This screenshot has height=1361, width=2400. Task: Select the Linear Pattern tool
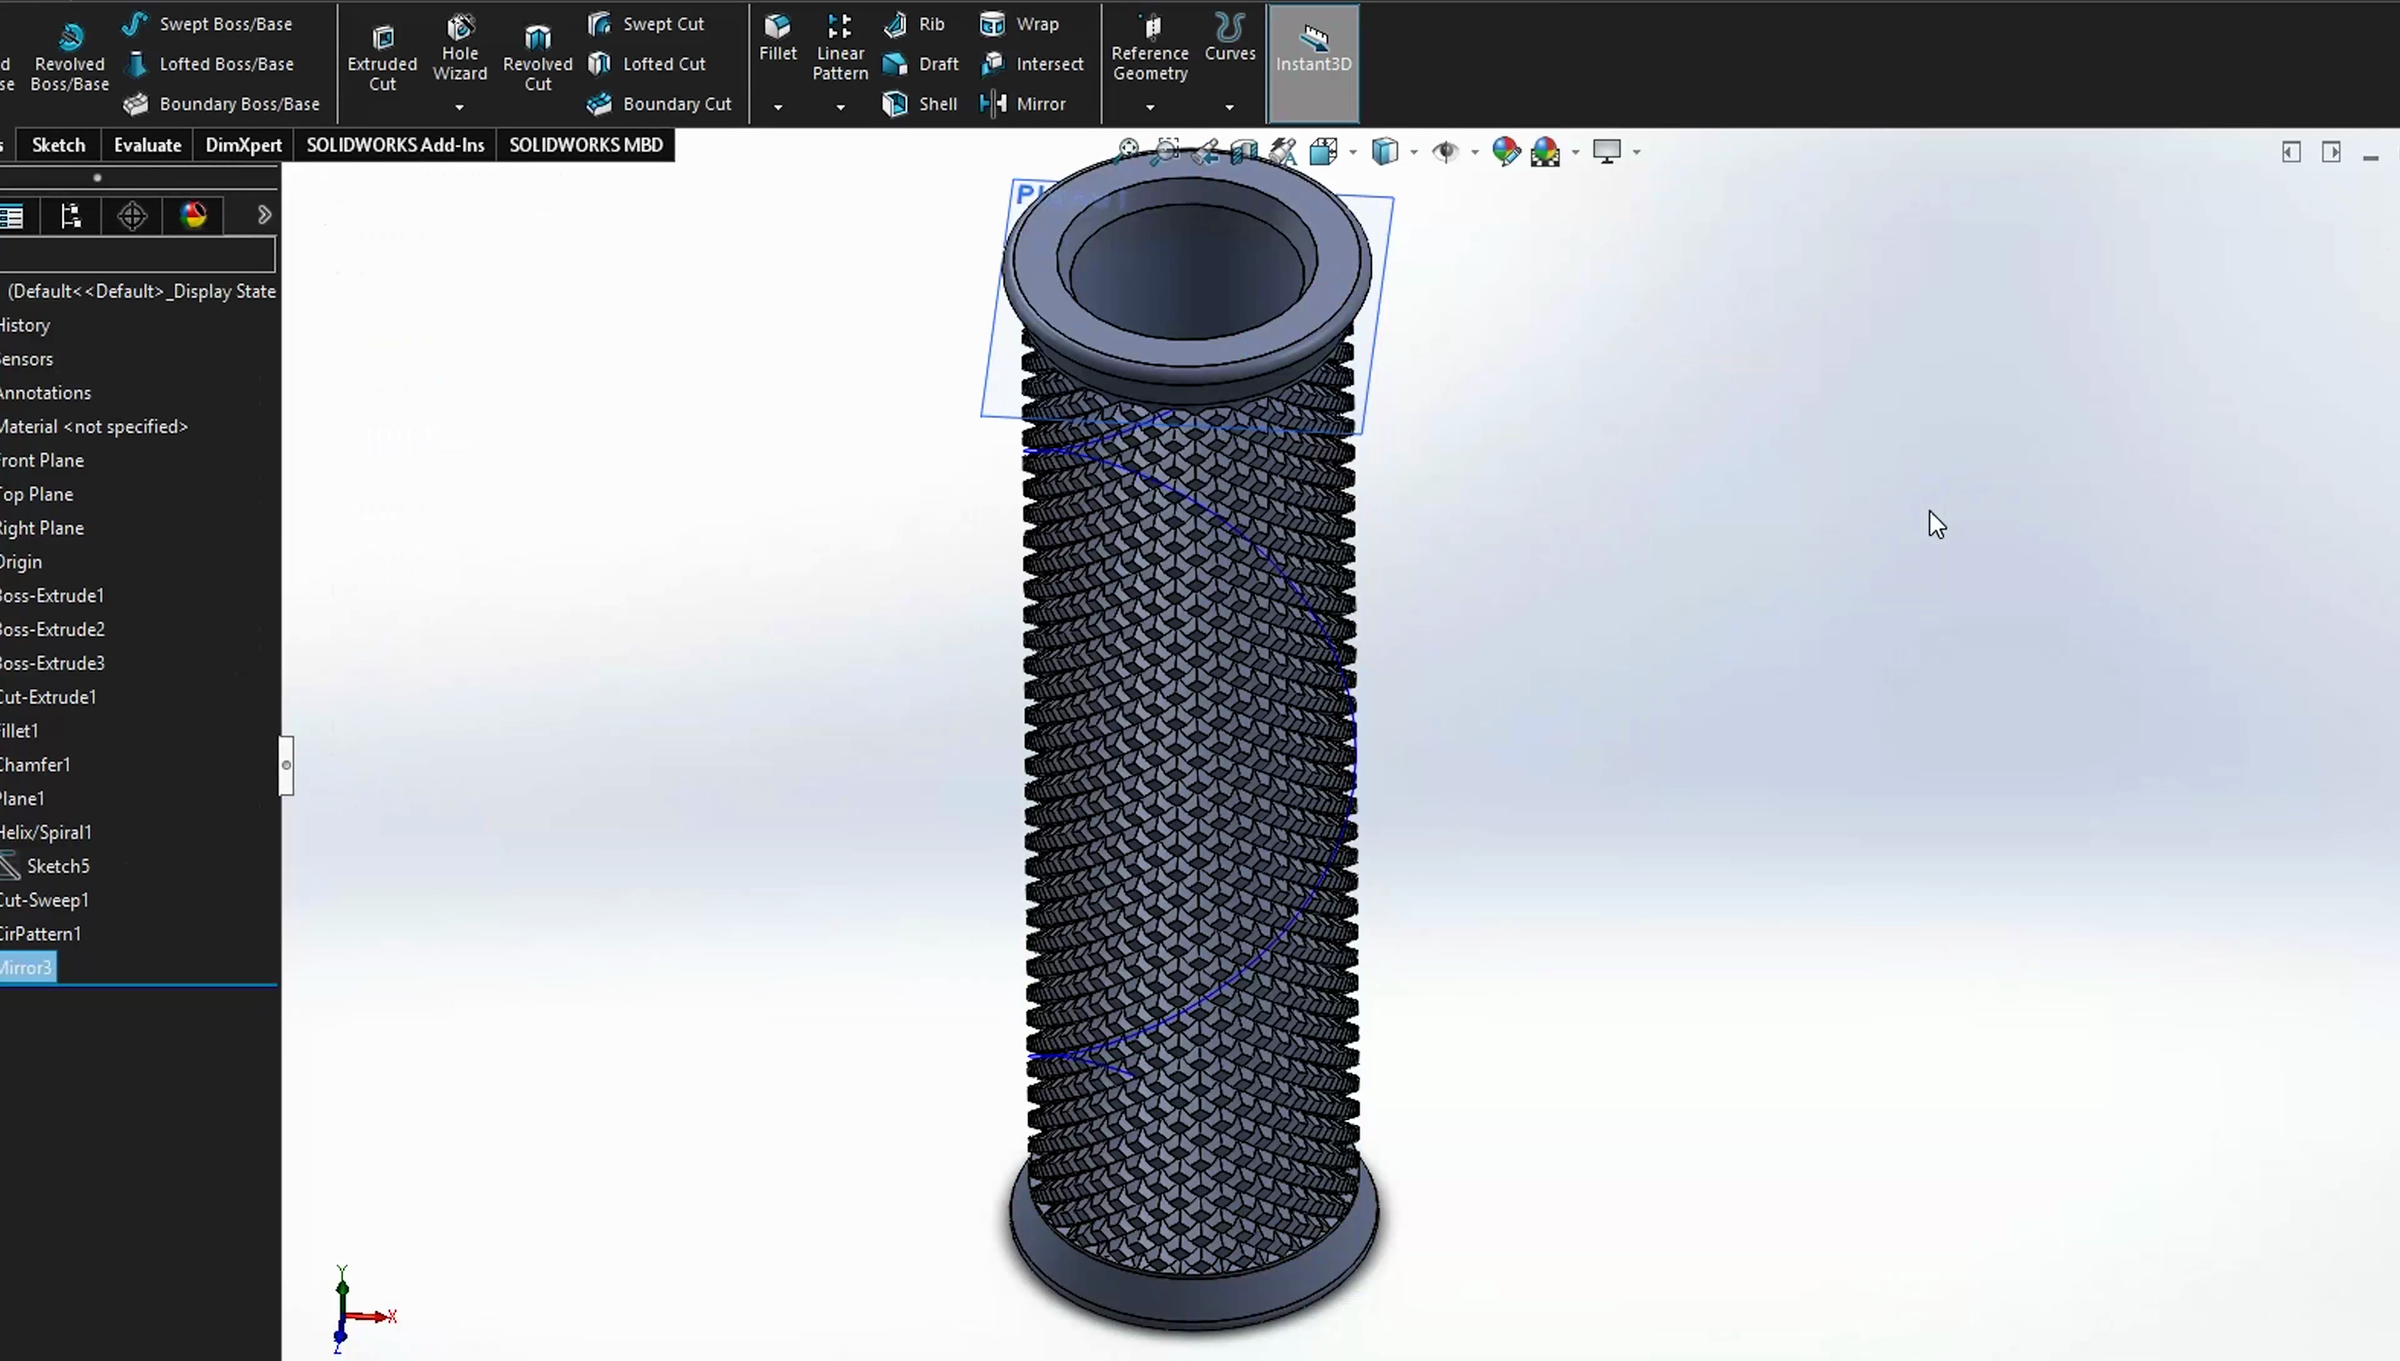pos(839,47)
